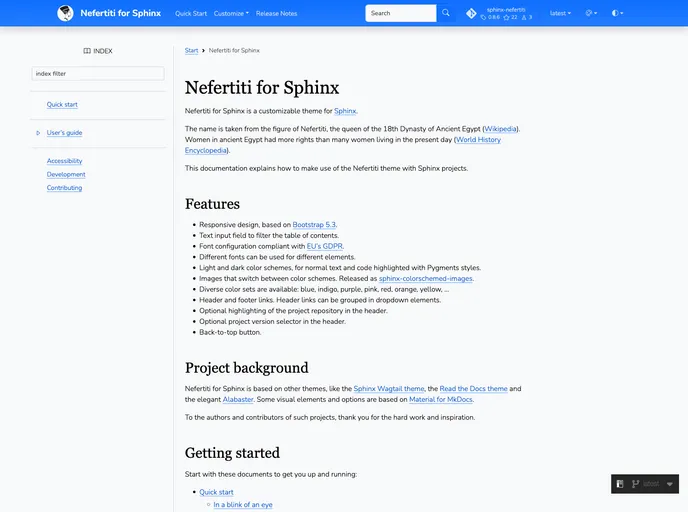This screenshot has width=688, height=512.
Task: Open Development in sidebar
Action: pyautogui.click(x=66, y=174)
